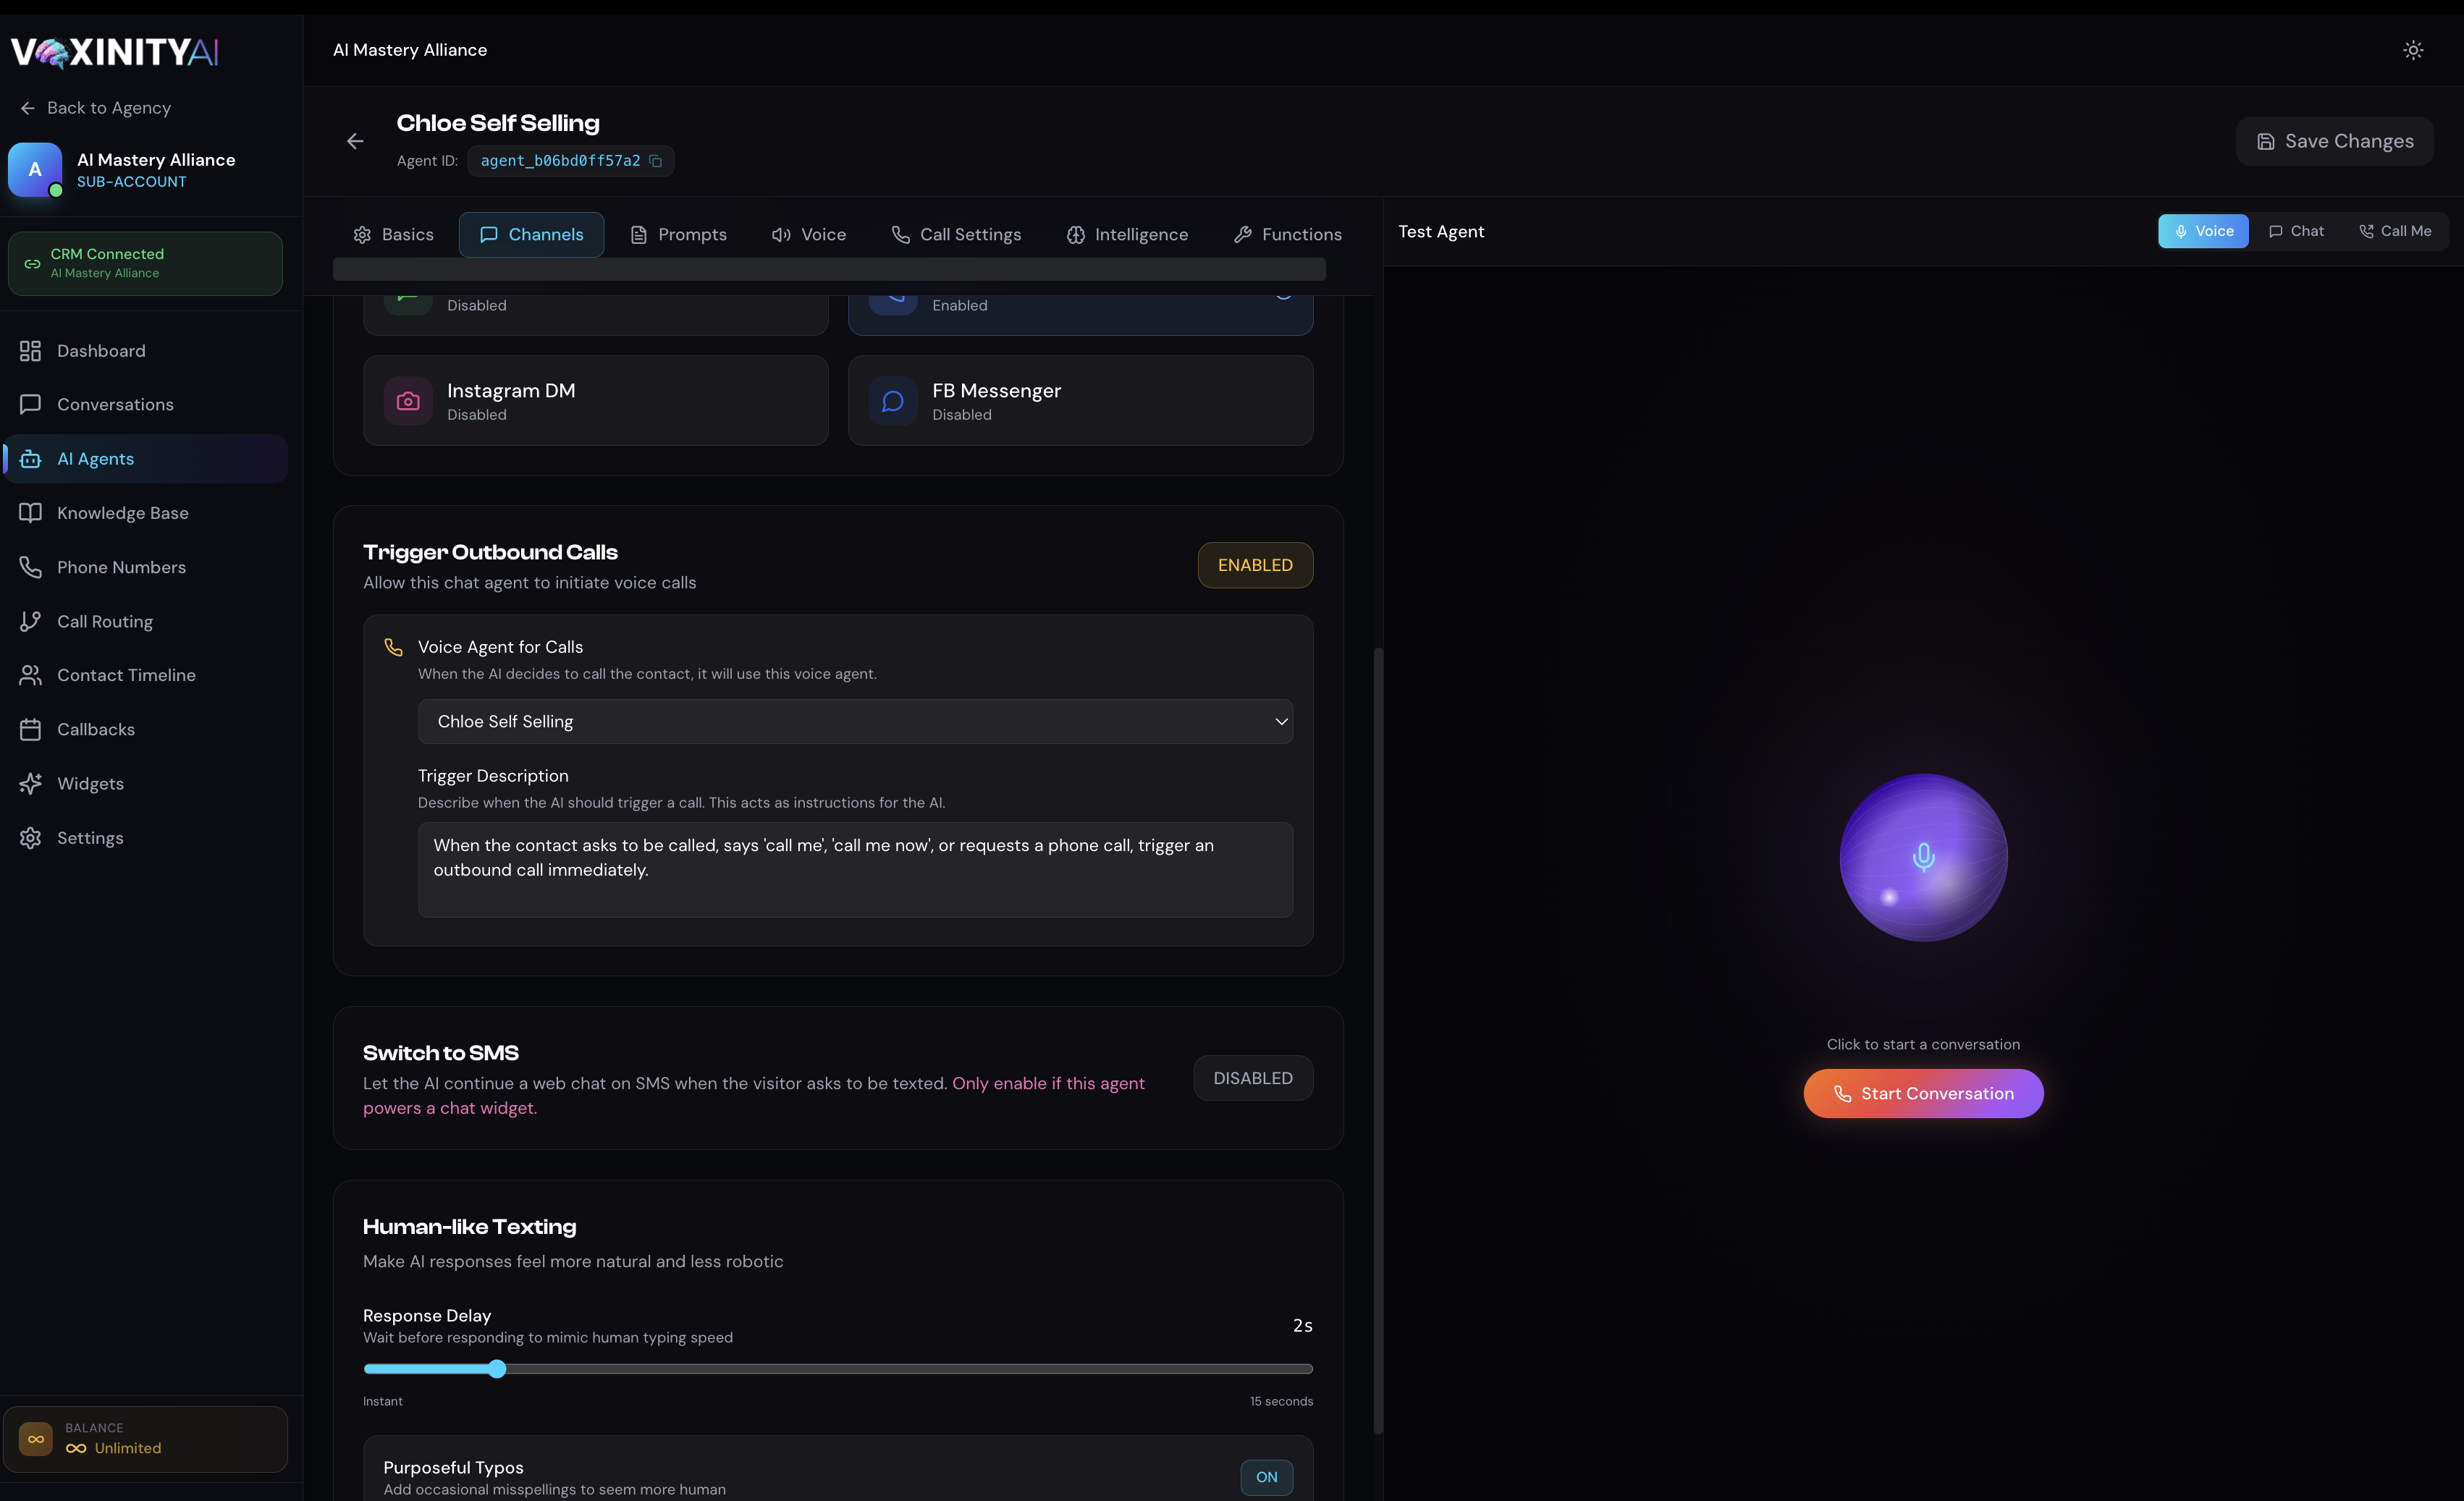The image size is (2464, 1501).
Task: Open the Call Settings tab
Action: pos(956,234)
